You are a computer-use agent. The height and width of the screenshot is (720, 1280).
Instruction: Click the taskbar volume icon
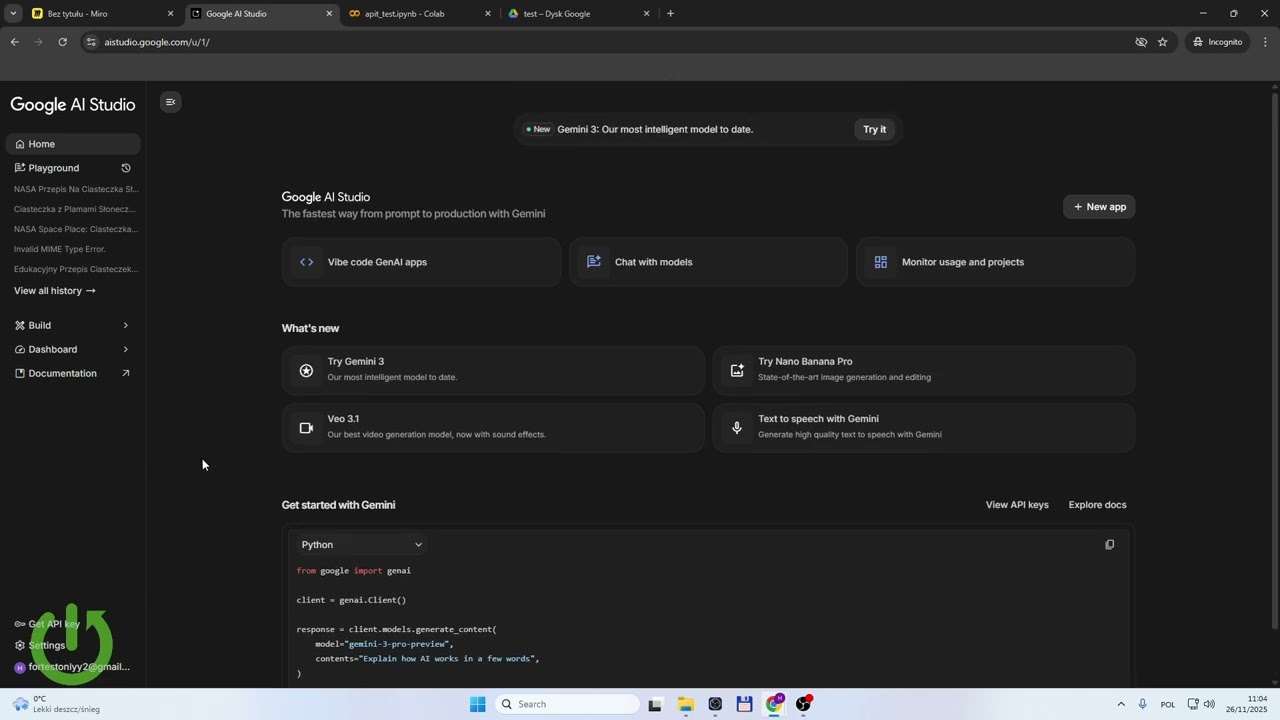click(1209, 704)
